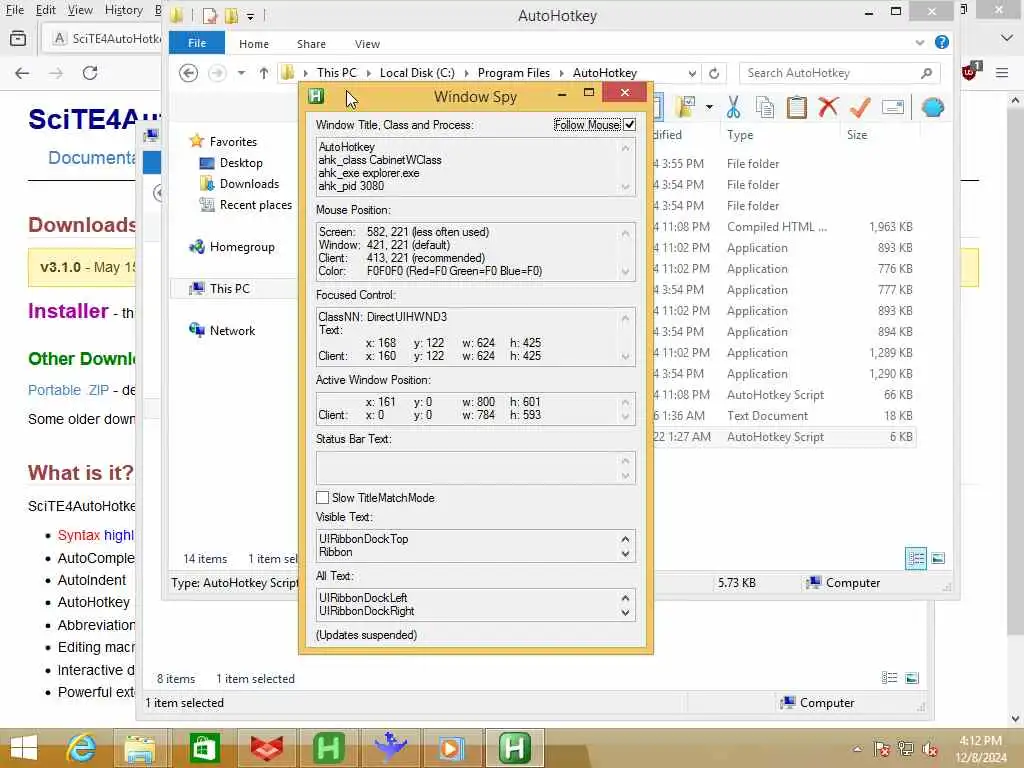Viewport: 1024px width, 768px height.
Task: Open the Home tab in Explorer ribbon
Action: coord(253,44)
